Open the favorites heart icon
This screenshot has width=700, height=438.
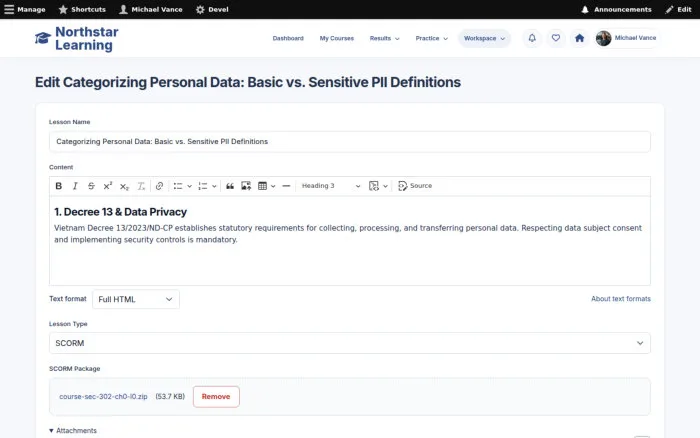[x=556, y=38]
